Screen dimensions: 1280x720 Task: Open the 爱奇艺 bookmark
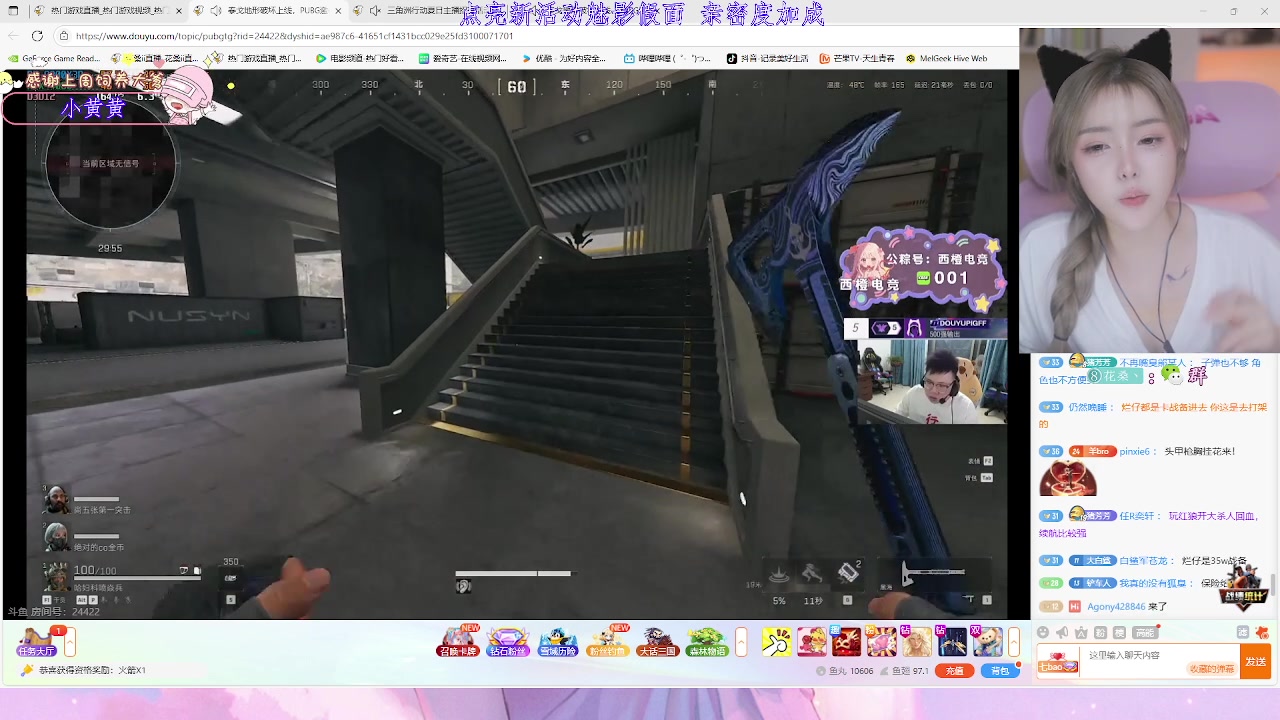pos(464,58)
